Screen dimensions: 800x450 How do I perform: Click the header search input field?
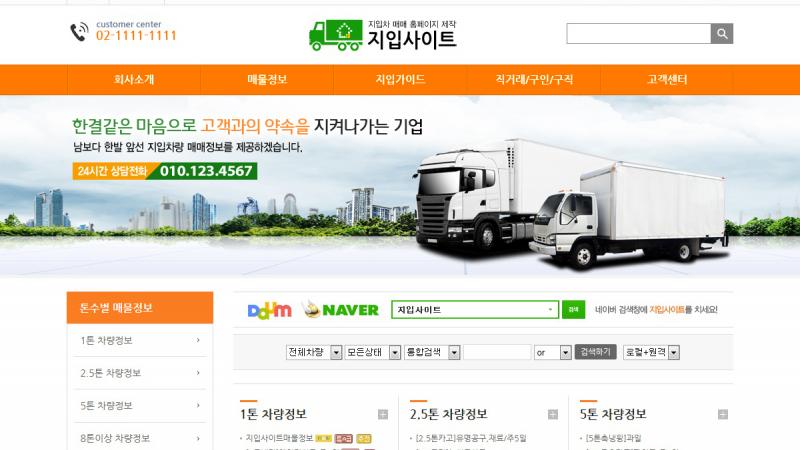pos(638,34)
